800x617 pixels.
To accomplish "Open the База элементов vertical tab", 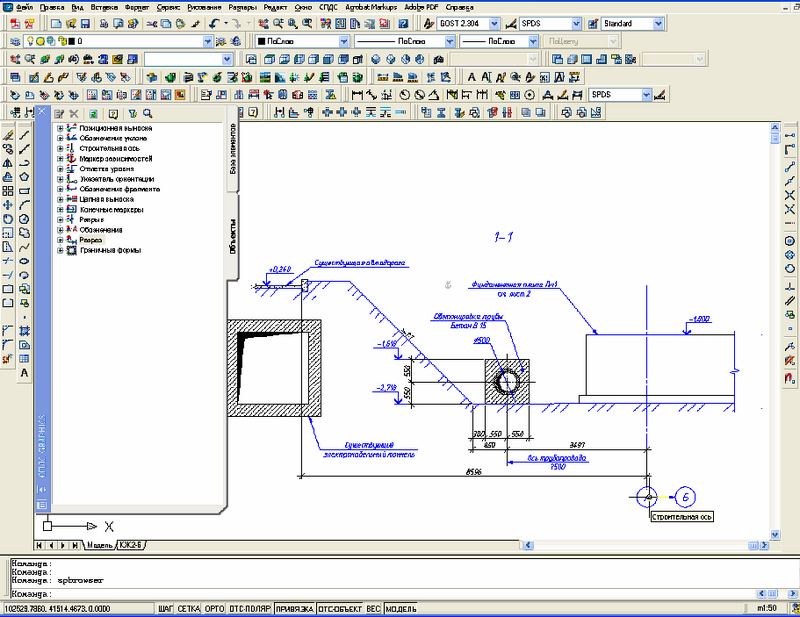I will [x=233, y=149].
